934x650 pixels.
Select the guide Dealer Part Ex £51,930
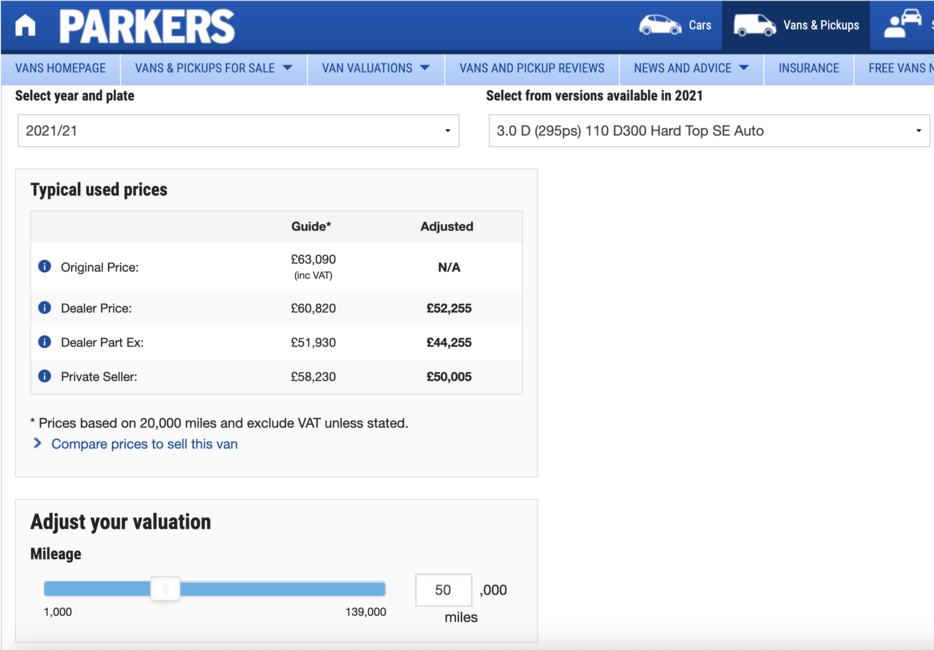click(x=313, y=343)
